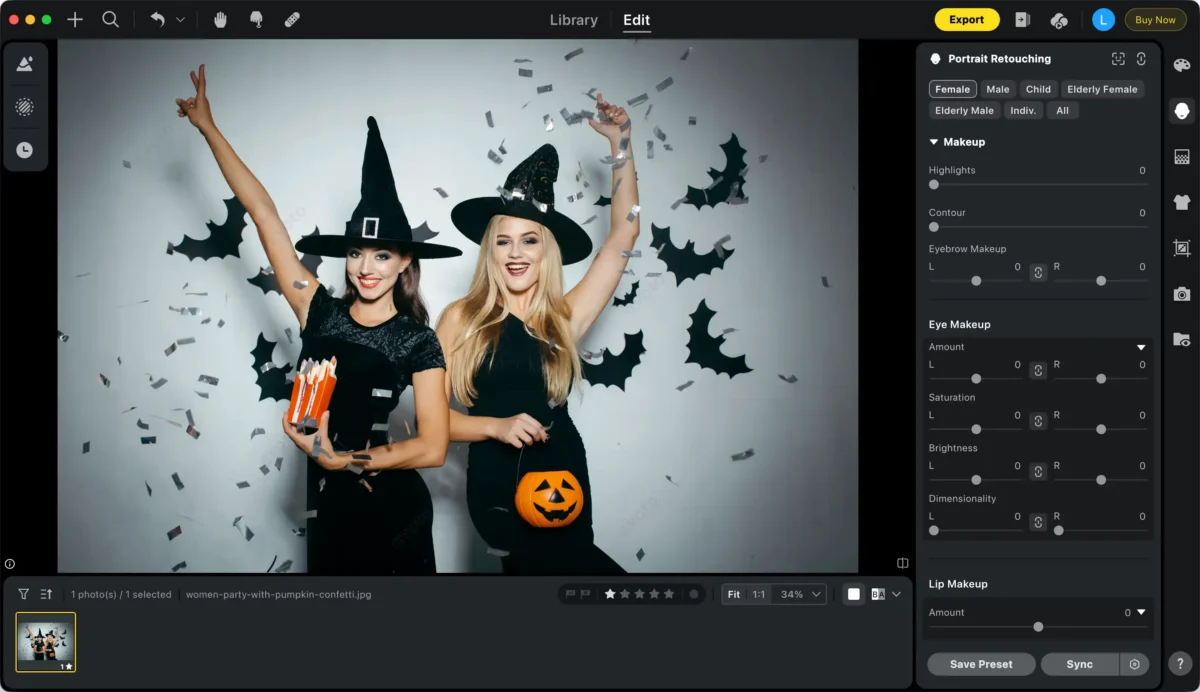The height and width of the screenshot is (692, 1200).
Task: Toggle Brightness left-right link
Action: click(x=1038, y=471)
